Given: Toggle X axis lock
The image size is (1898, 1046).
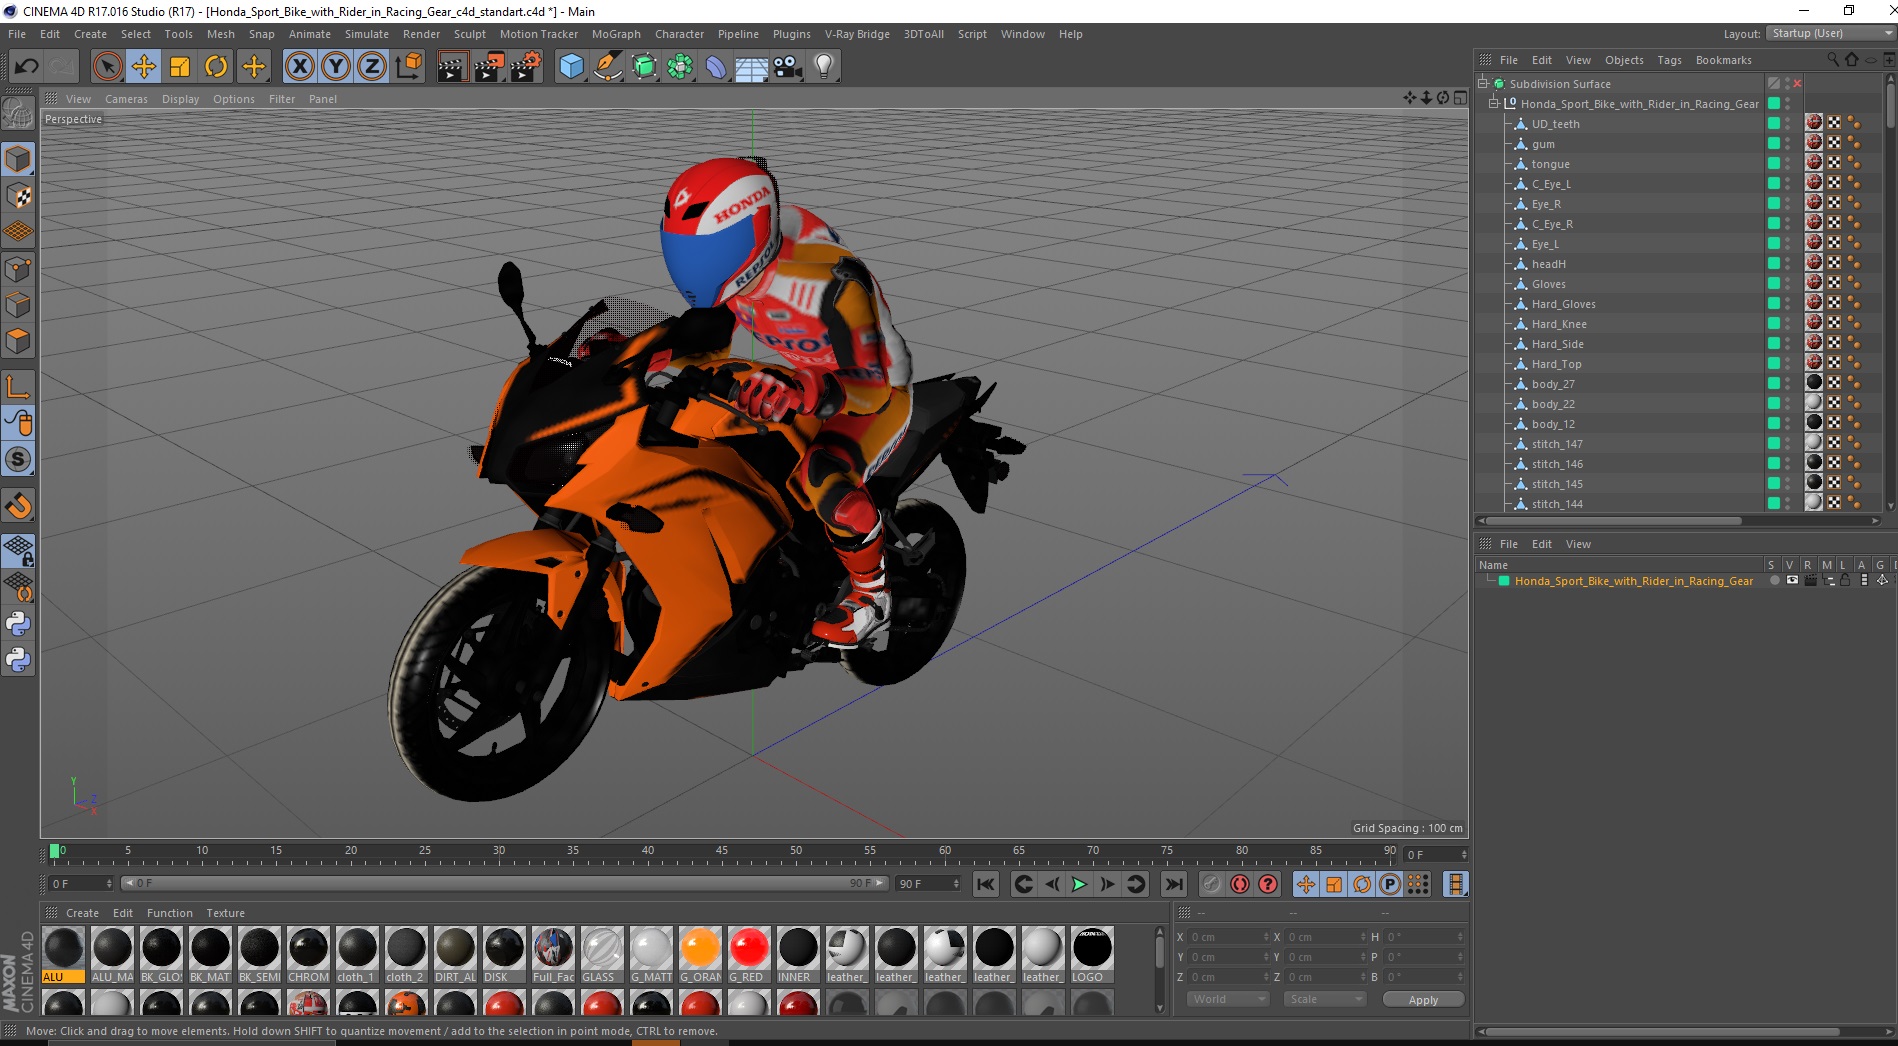Looking at the screenshot, I should point(299,67).
